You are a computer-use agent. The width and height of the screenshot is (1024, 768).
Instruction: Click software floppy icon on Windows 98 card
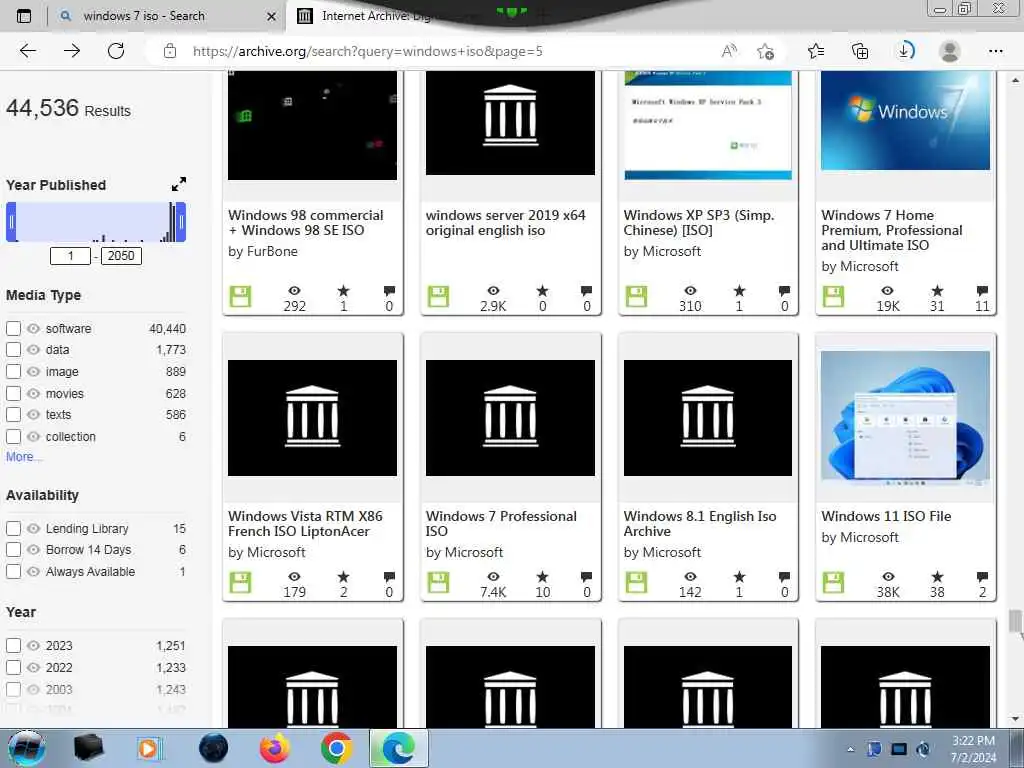point(240,296)
